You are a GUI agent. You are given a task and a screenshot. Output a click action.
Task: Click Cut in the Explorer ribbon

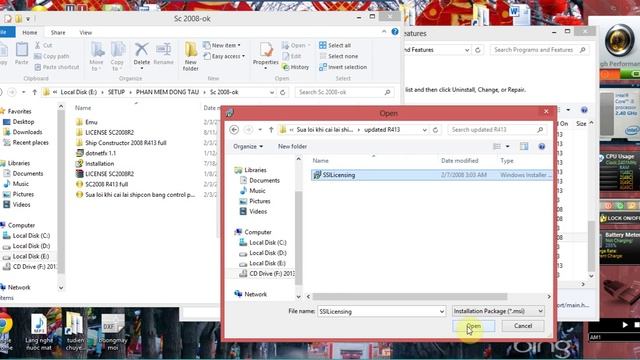(x=44, y=45)
